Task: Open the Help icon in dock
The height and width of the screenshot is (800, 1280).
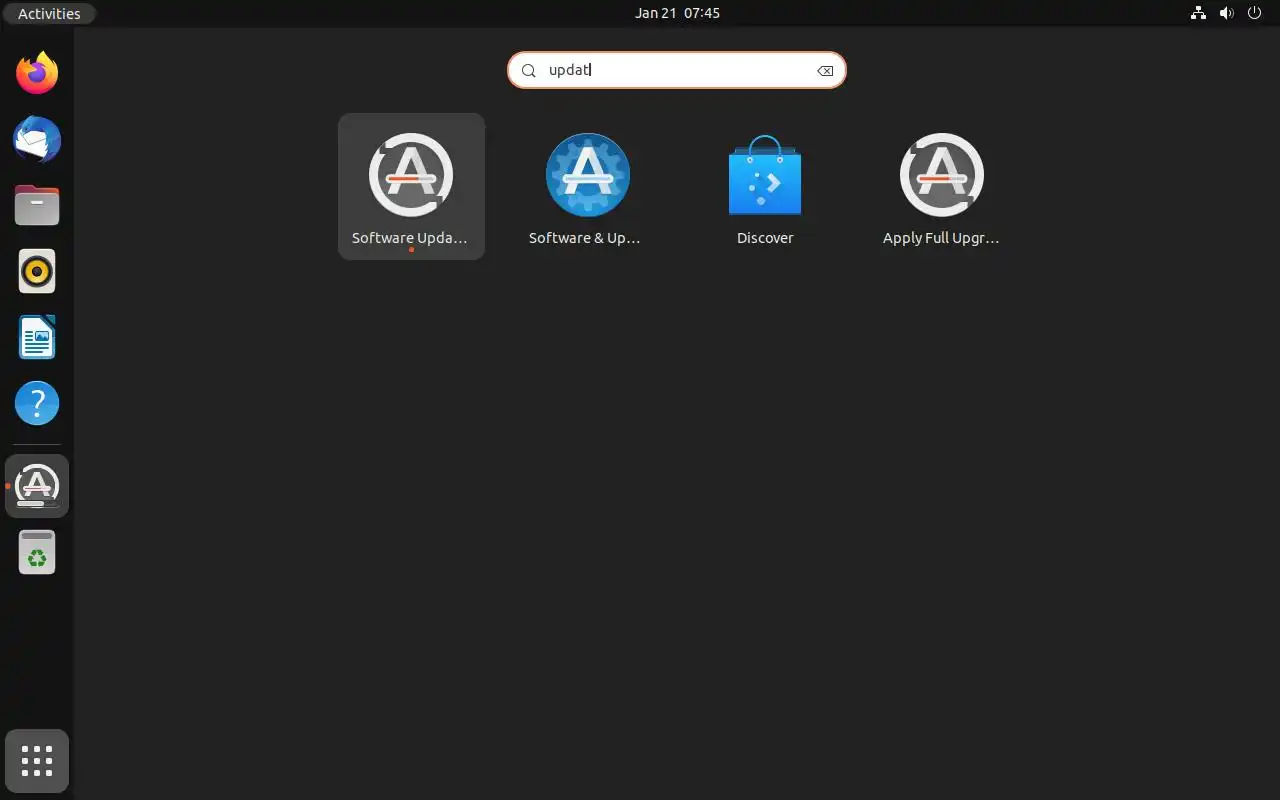Action: coord(37,403)
